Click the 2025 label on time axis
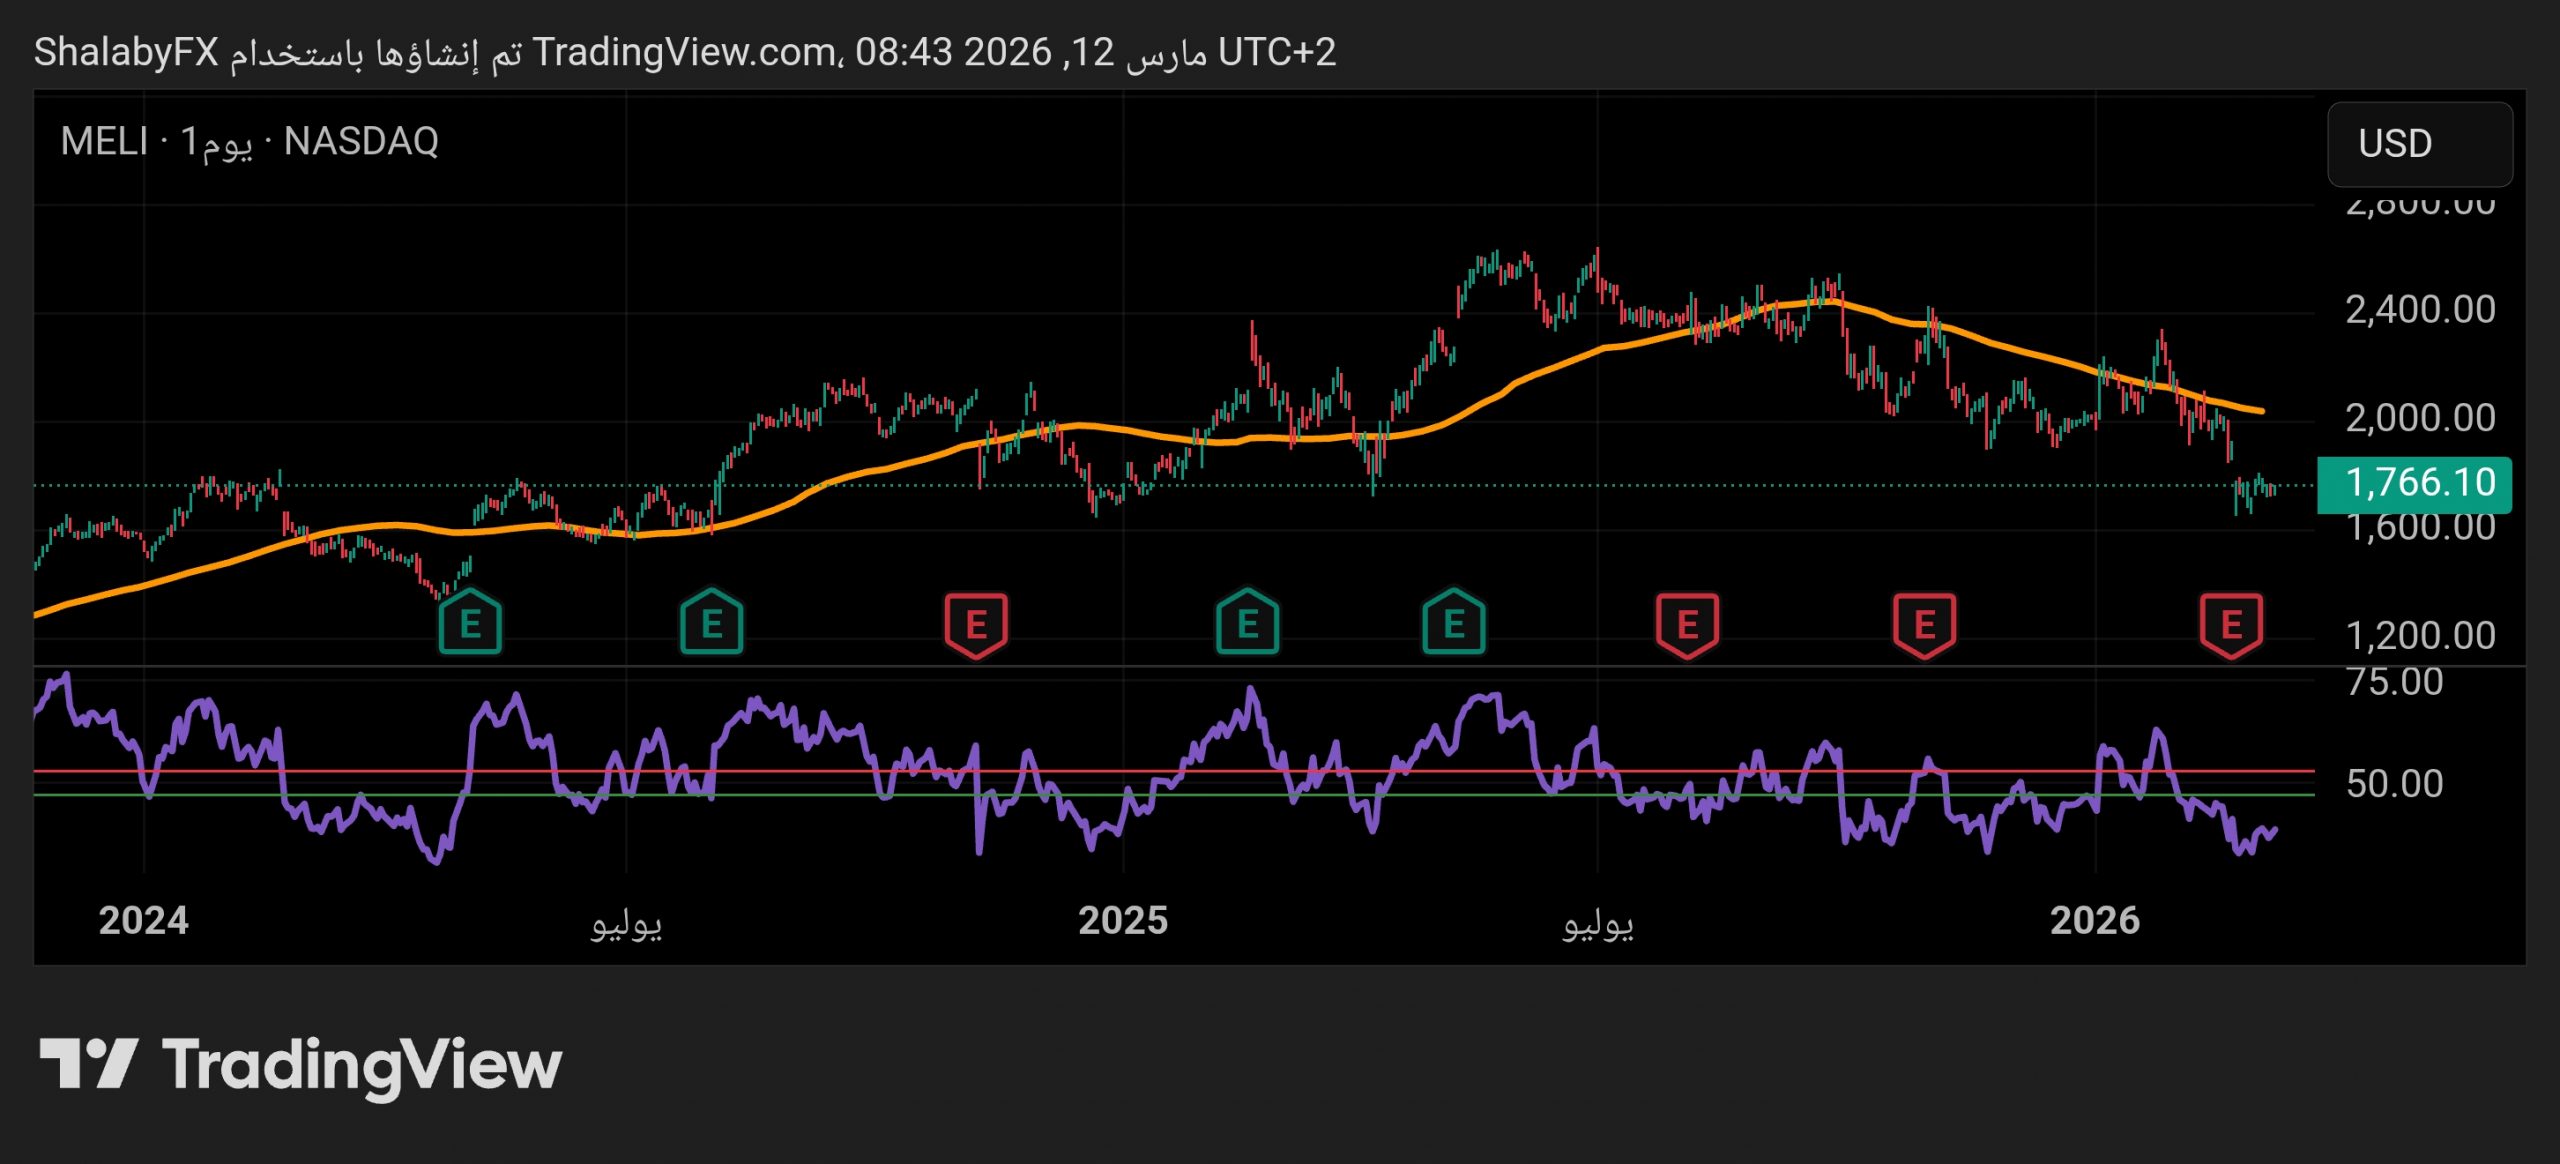2560x1164 pixels. coord(1123,921)
